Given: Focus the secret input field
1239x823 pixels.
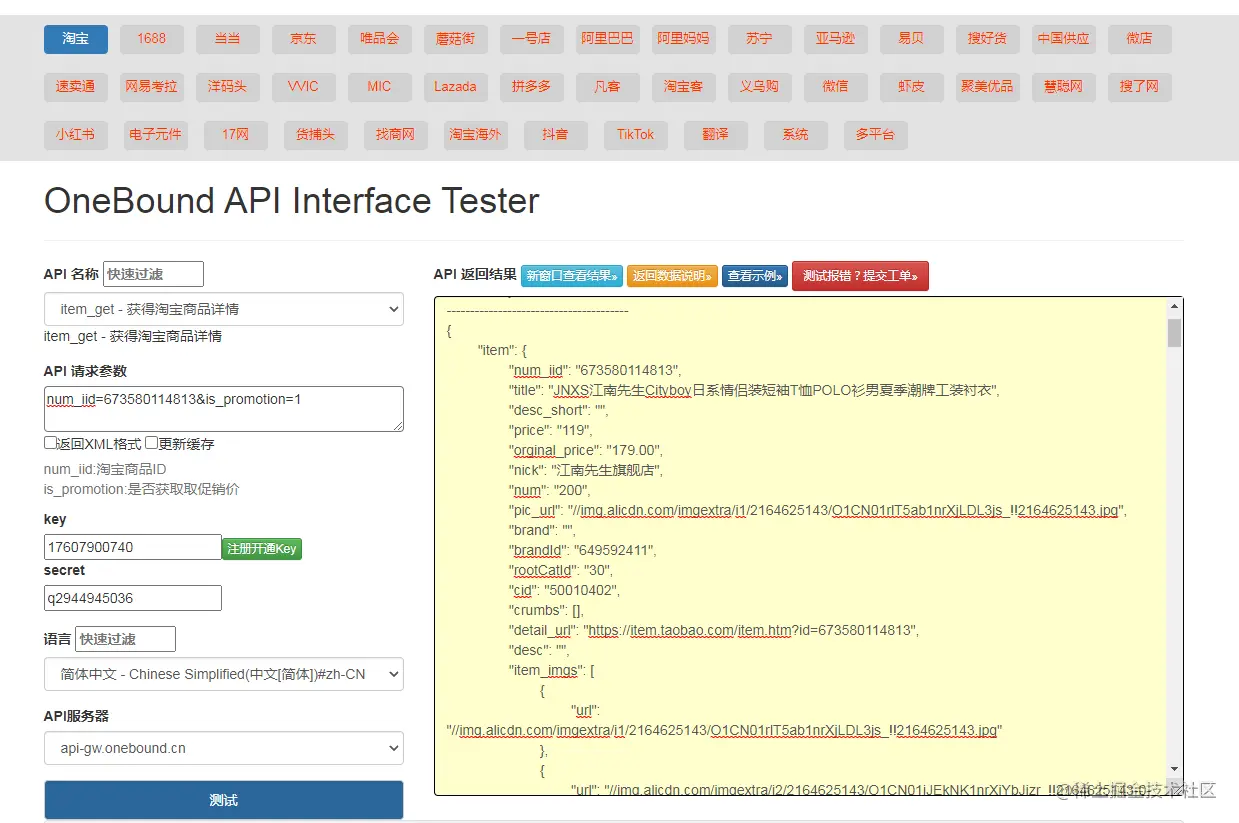Looking at the screenshot, I should click(x=133, y=598).
